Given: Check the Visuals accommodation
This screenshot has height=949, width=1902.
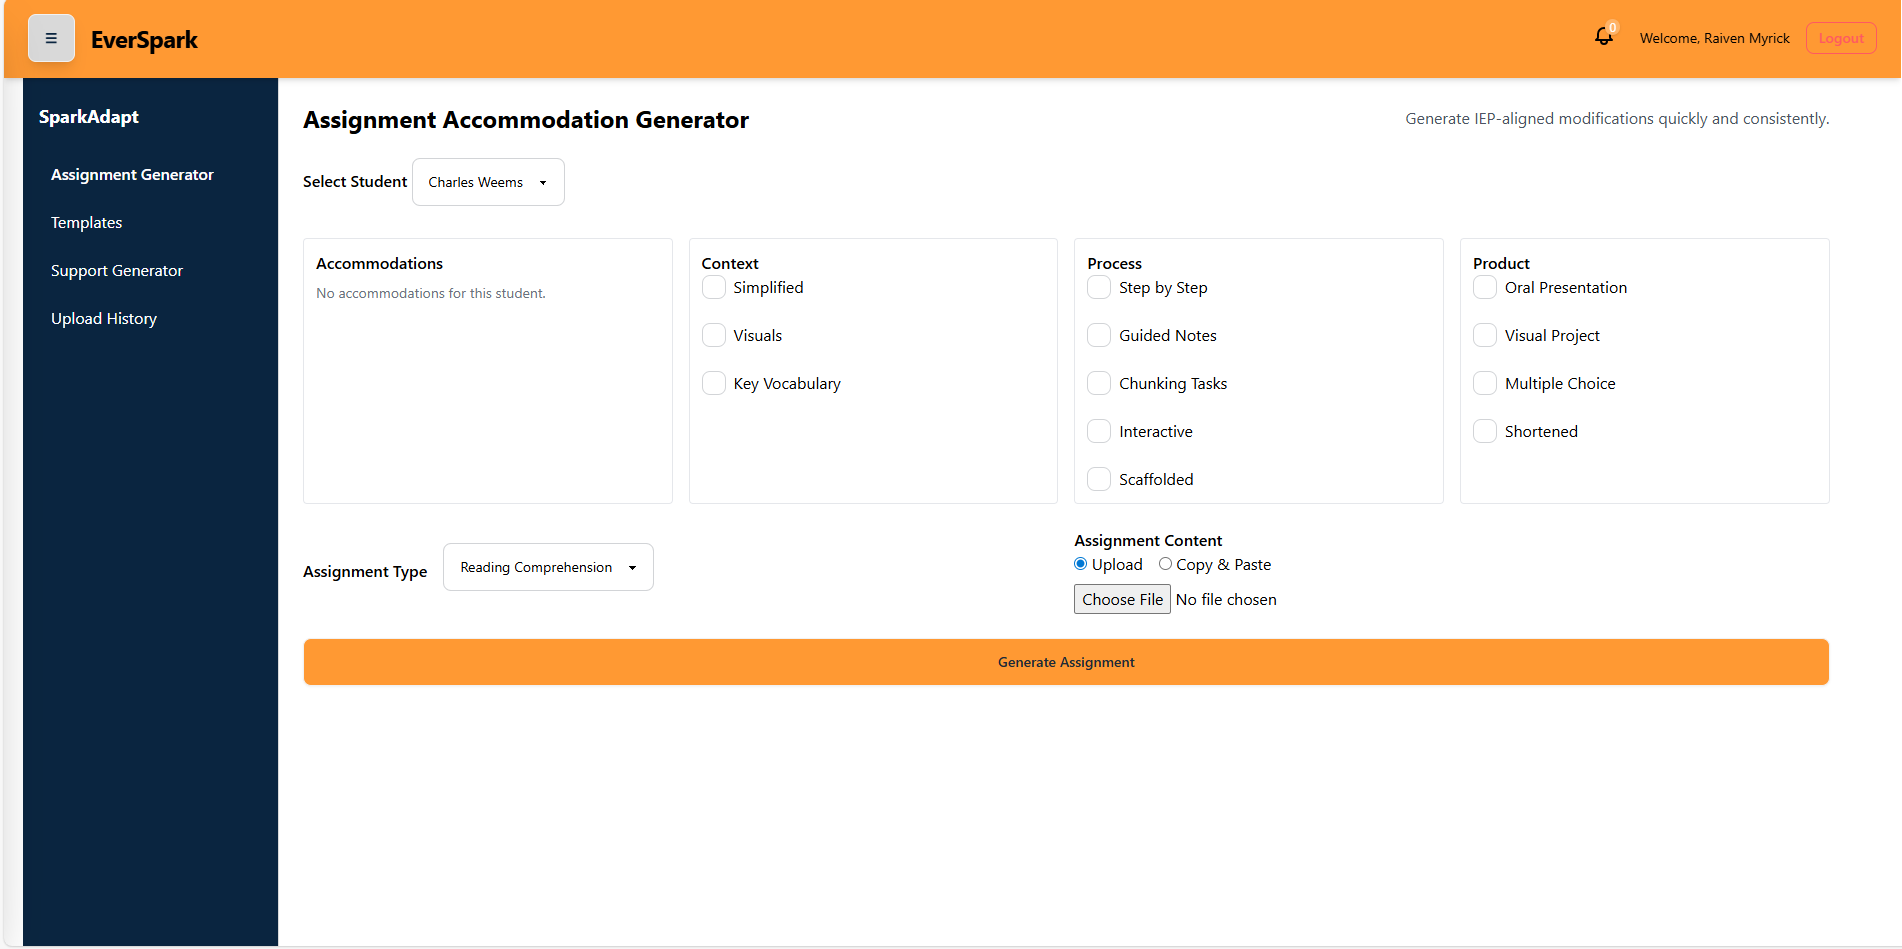Looking at the screenshot, I should pos(713,335).
